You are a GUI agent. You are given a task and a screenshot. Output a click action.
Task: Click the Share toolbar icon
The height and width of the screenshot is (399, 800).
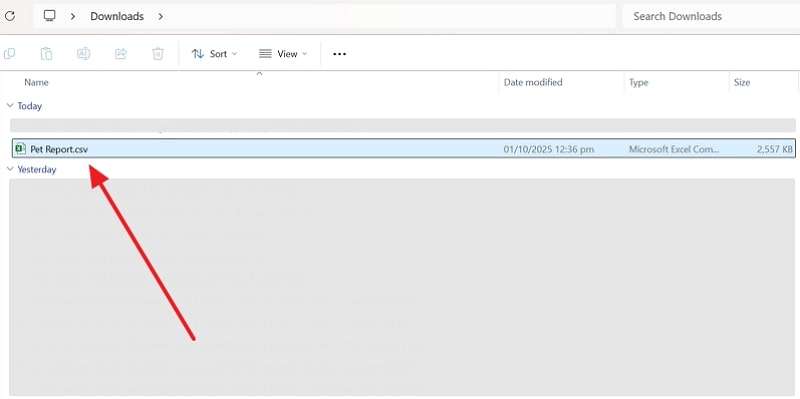(121, 54)
